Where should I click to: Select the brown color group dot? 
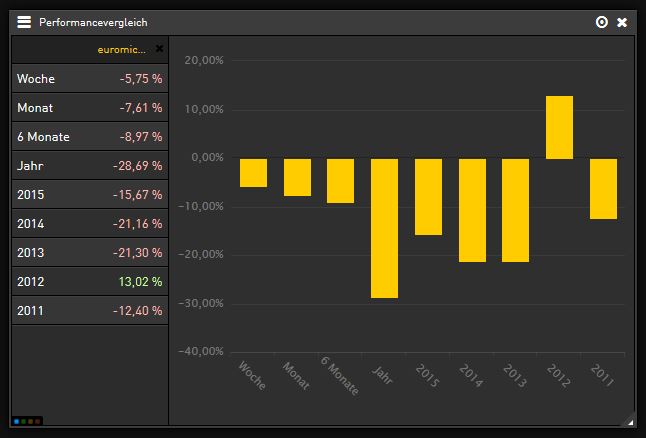click(x=38, y=422)
